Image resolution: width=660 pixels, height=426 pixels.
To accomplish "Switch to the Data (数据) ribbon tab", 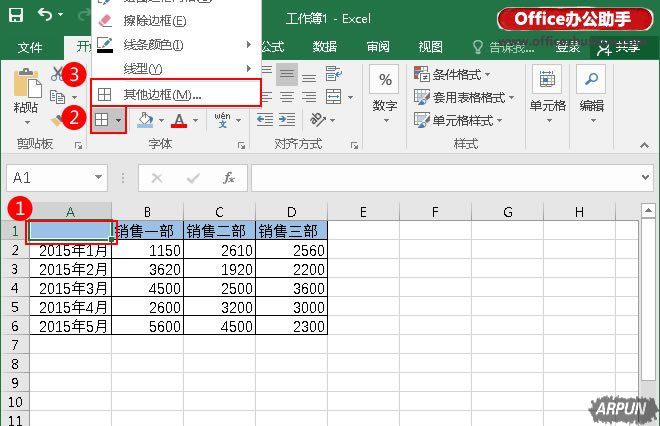I will click(324, 47).
